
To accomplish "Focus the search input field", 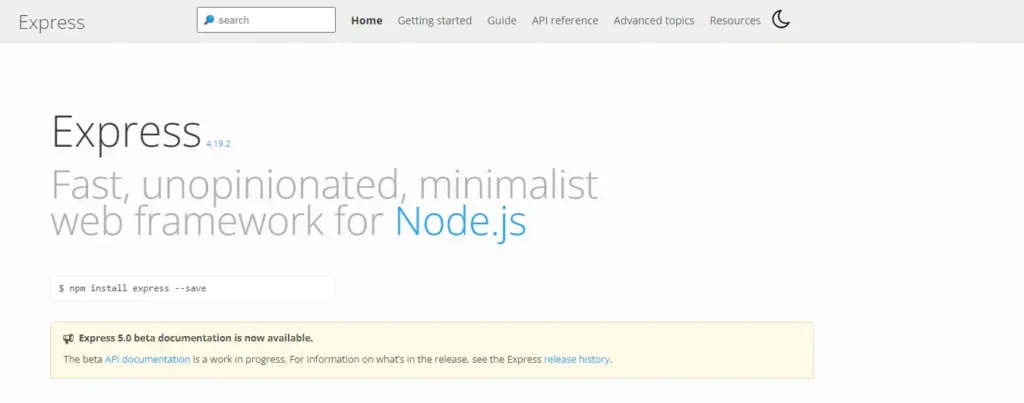I will point(266,20).
